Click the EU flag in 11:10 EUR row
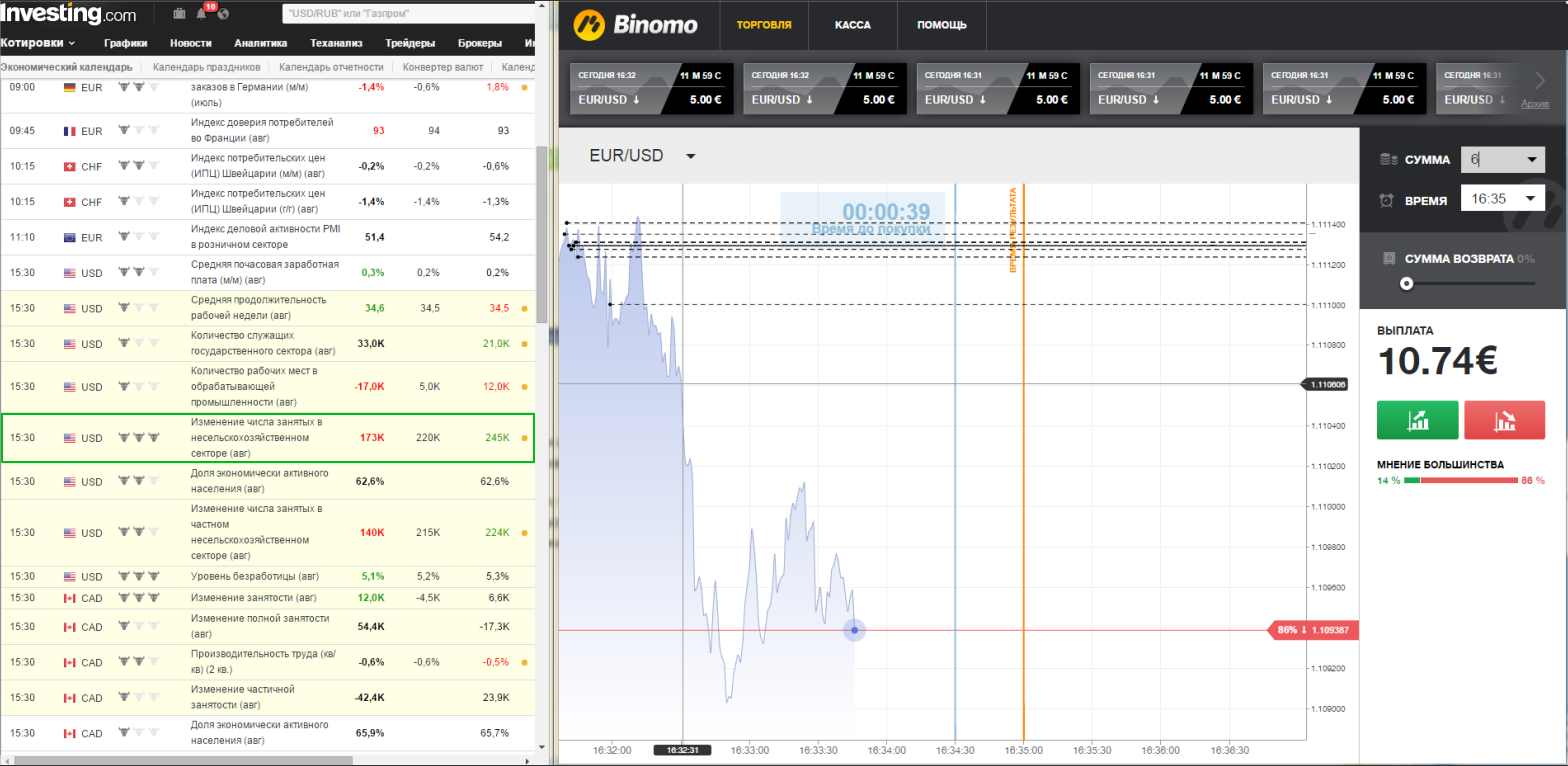Image resolution: width=1568 pixels, height=766 pixels. point(70,237)
